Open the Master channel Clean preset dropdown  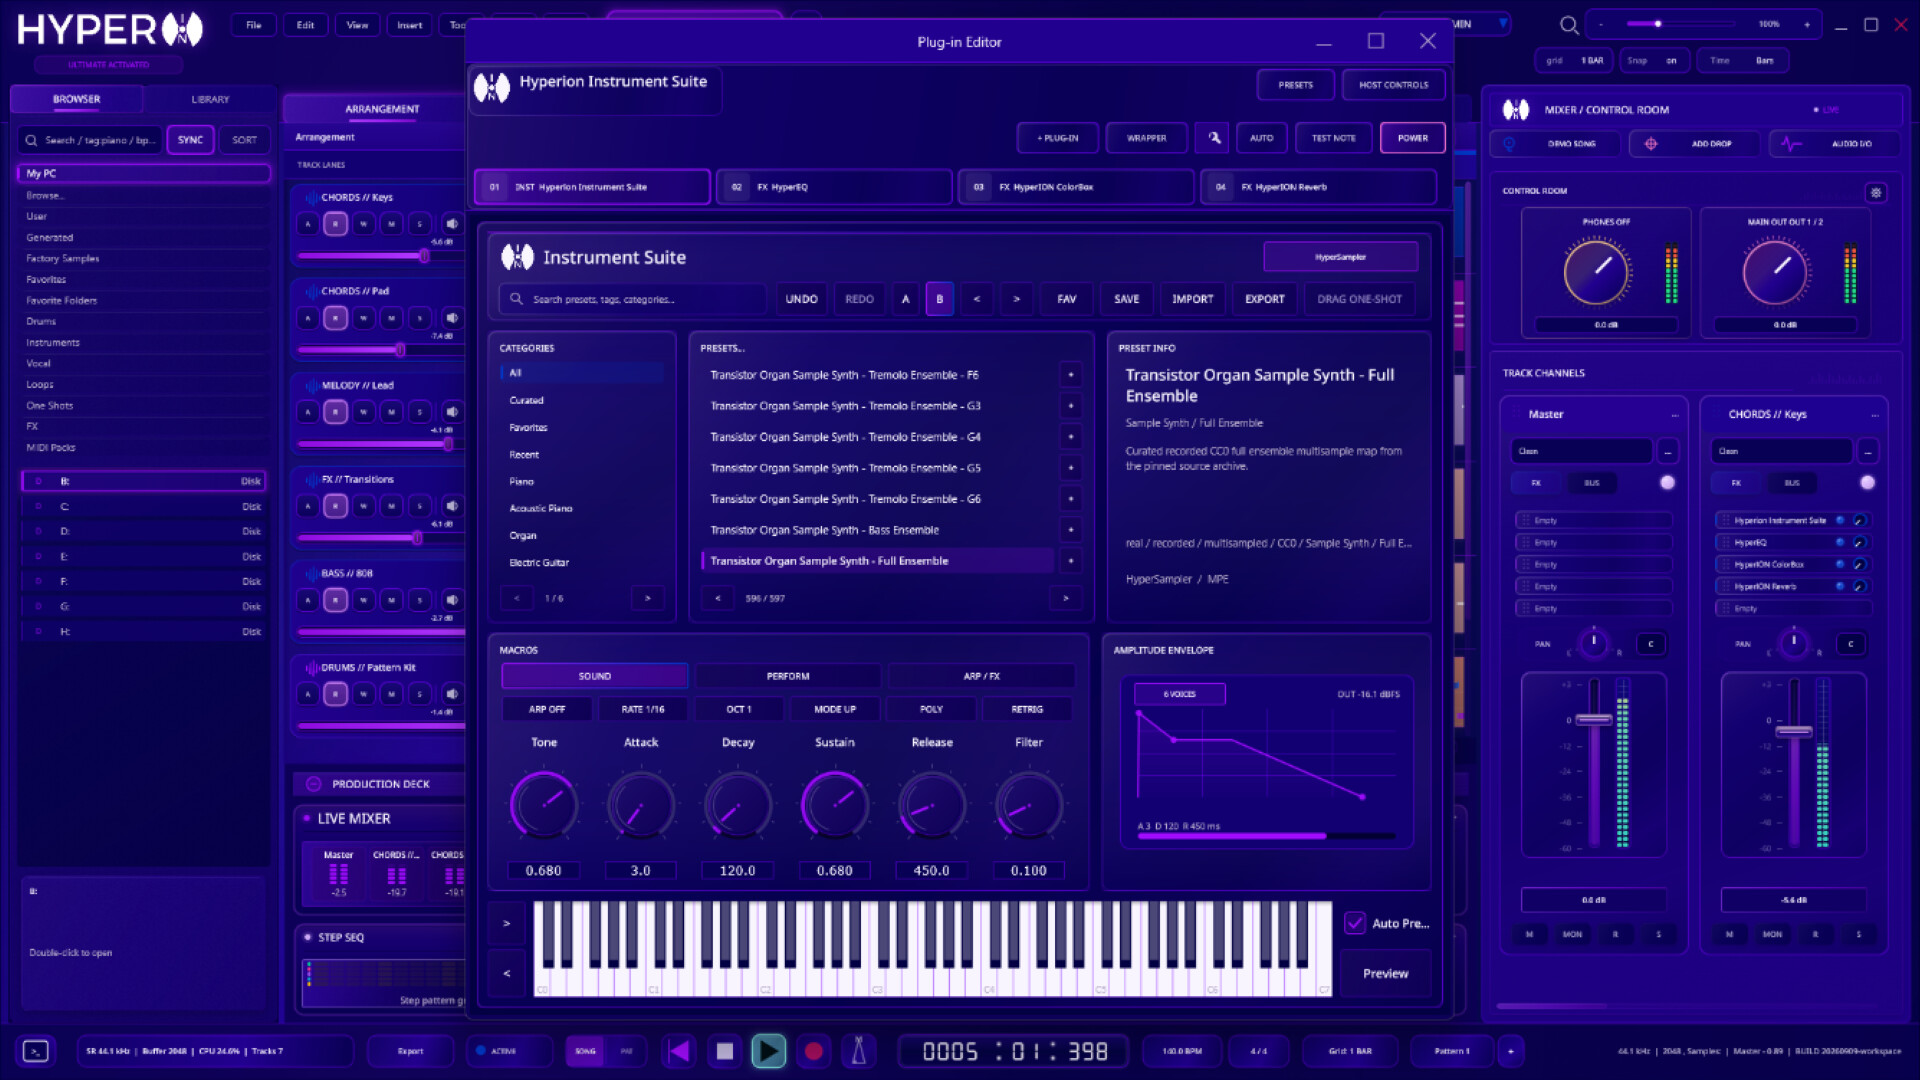coord(1581,451)
